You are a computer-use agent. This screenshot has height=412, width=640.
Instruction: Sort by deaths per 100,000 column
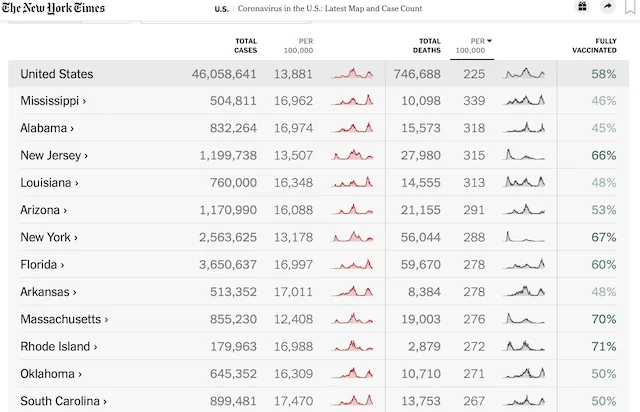[x=473, y=45]
